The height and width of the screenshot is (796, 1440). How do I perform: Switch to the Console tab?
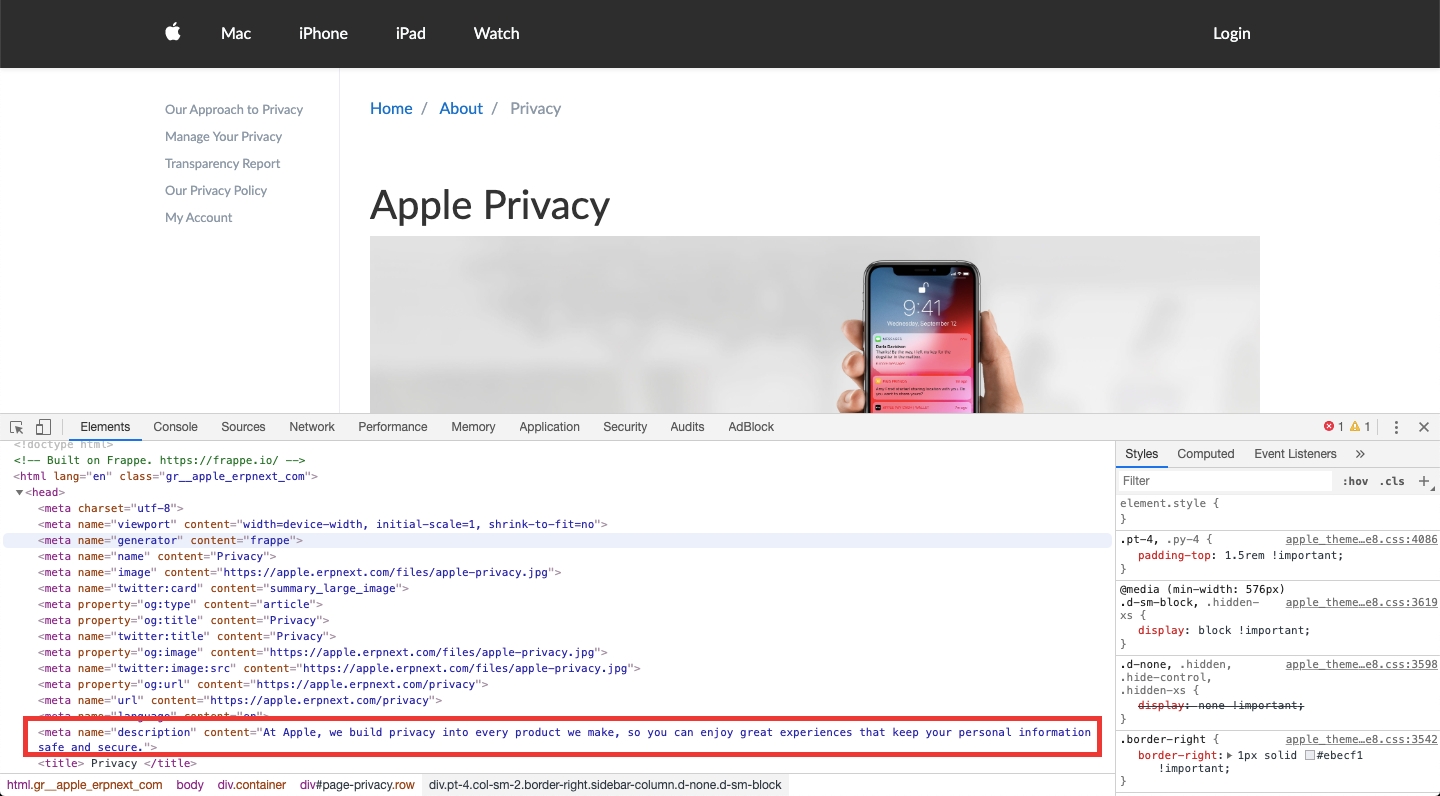click(175, 427)
